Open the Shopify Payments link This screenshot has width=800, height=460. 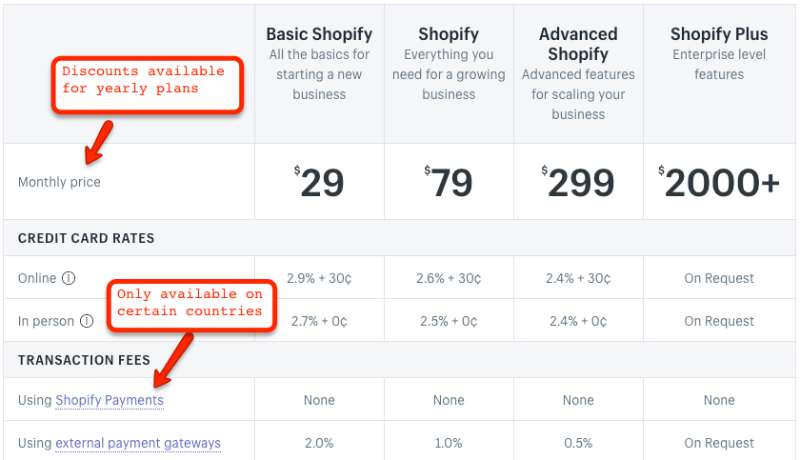[x=110, y=400]
